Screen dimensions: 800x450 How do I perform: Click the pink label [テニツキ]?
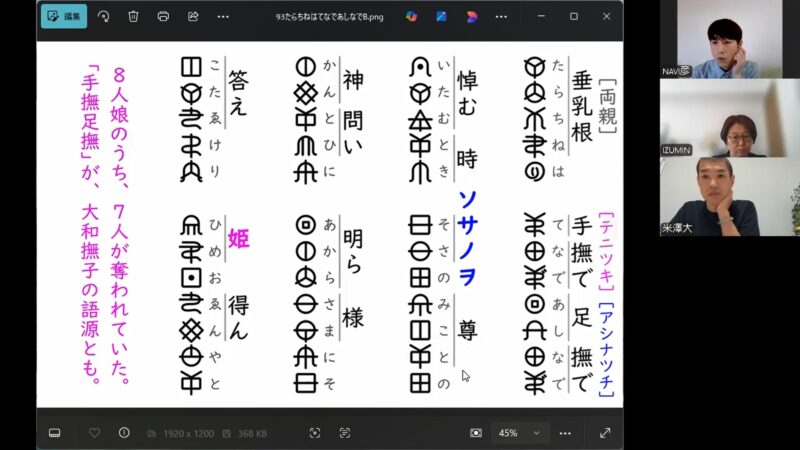click(x=606, y=252)
